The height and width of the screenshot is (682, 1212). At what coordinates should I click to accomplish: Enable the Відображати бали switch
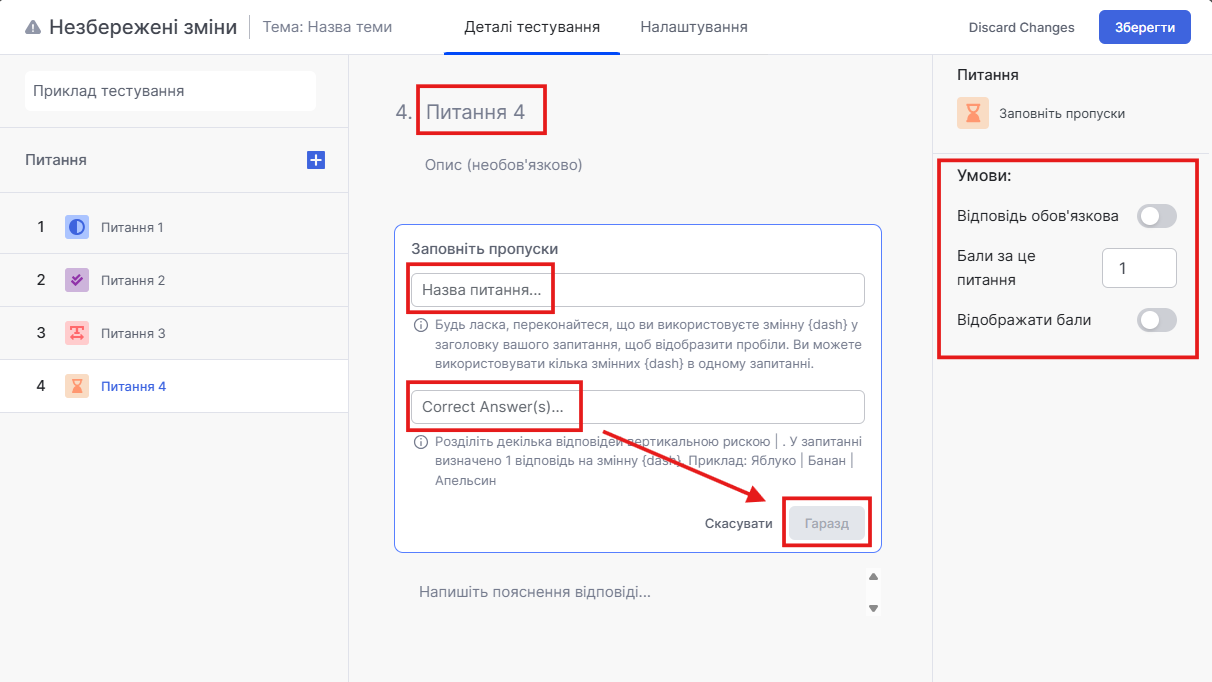point(1156,320)
